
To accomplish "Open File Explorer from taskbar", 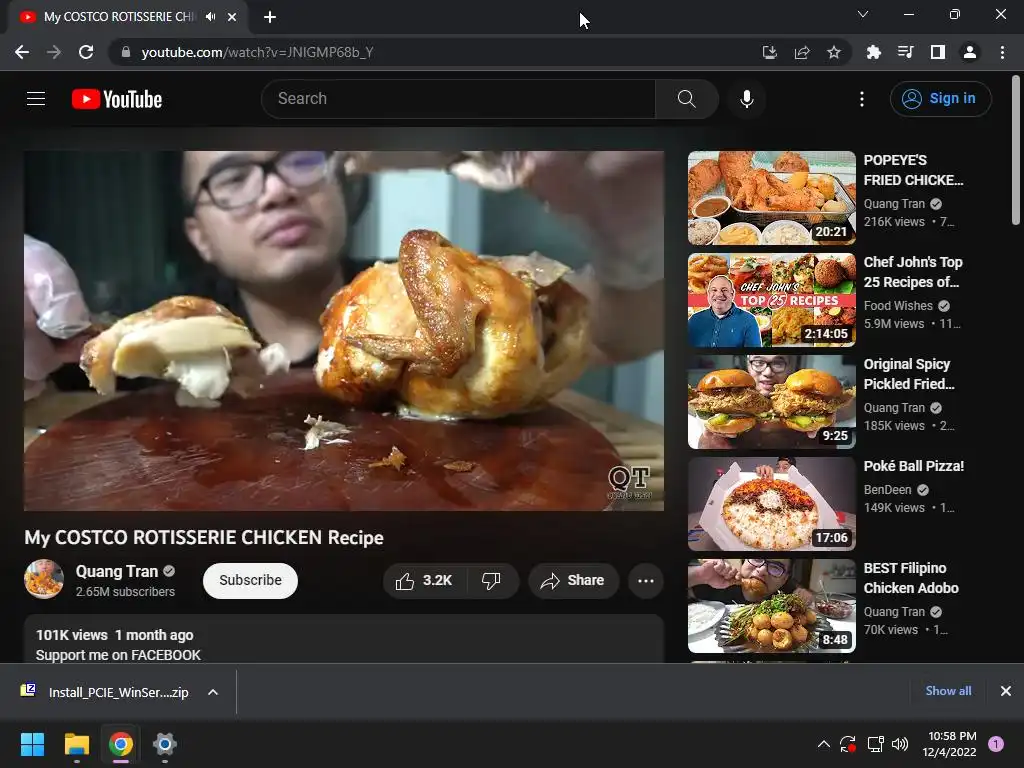I will pos(77,744).
